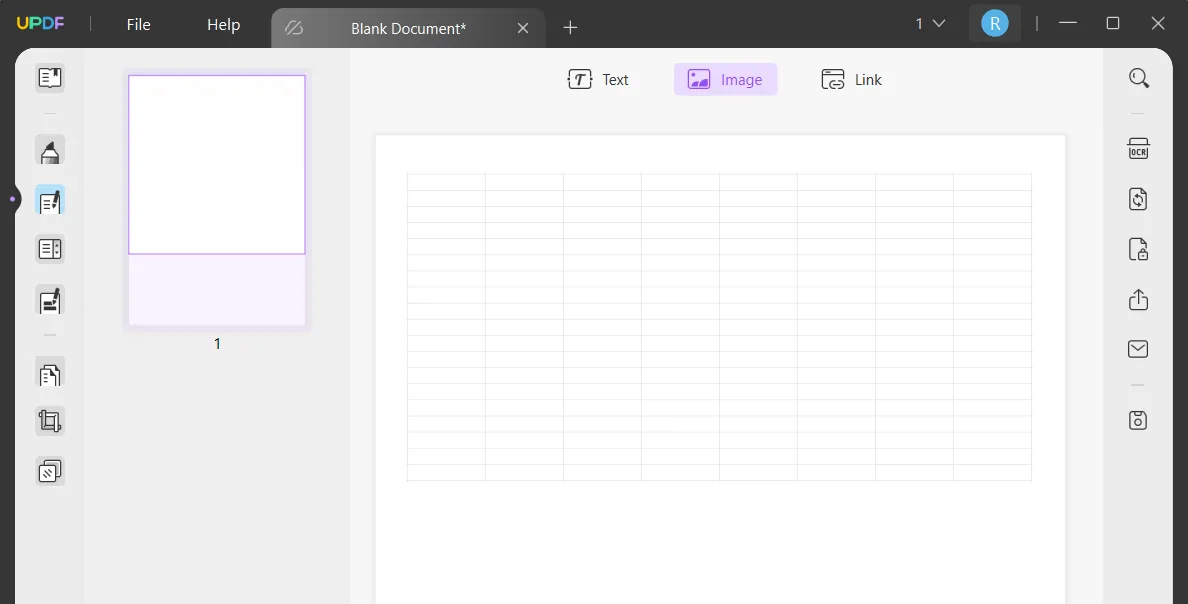The width and height of the screenshot is (1188, 604).
Task: Open the user account avatar R
Action: point(995,23)
